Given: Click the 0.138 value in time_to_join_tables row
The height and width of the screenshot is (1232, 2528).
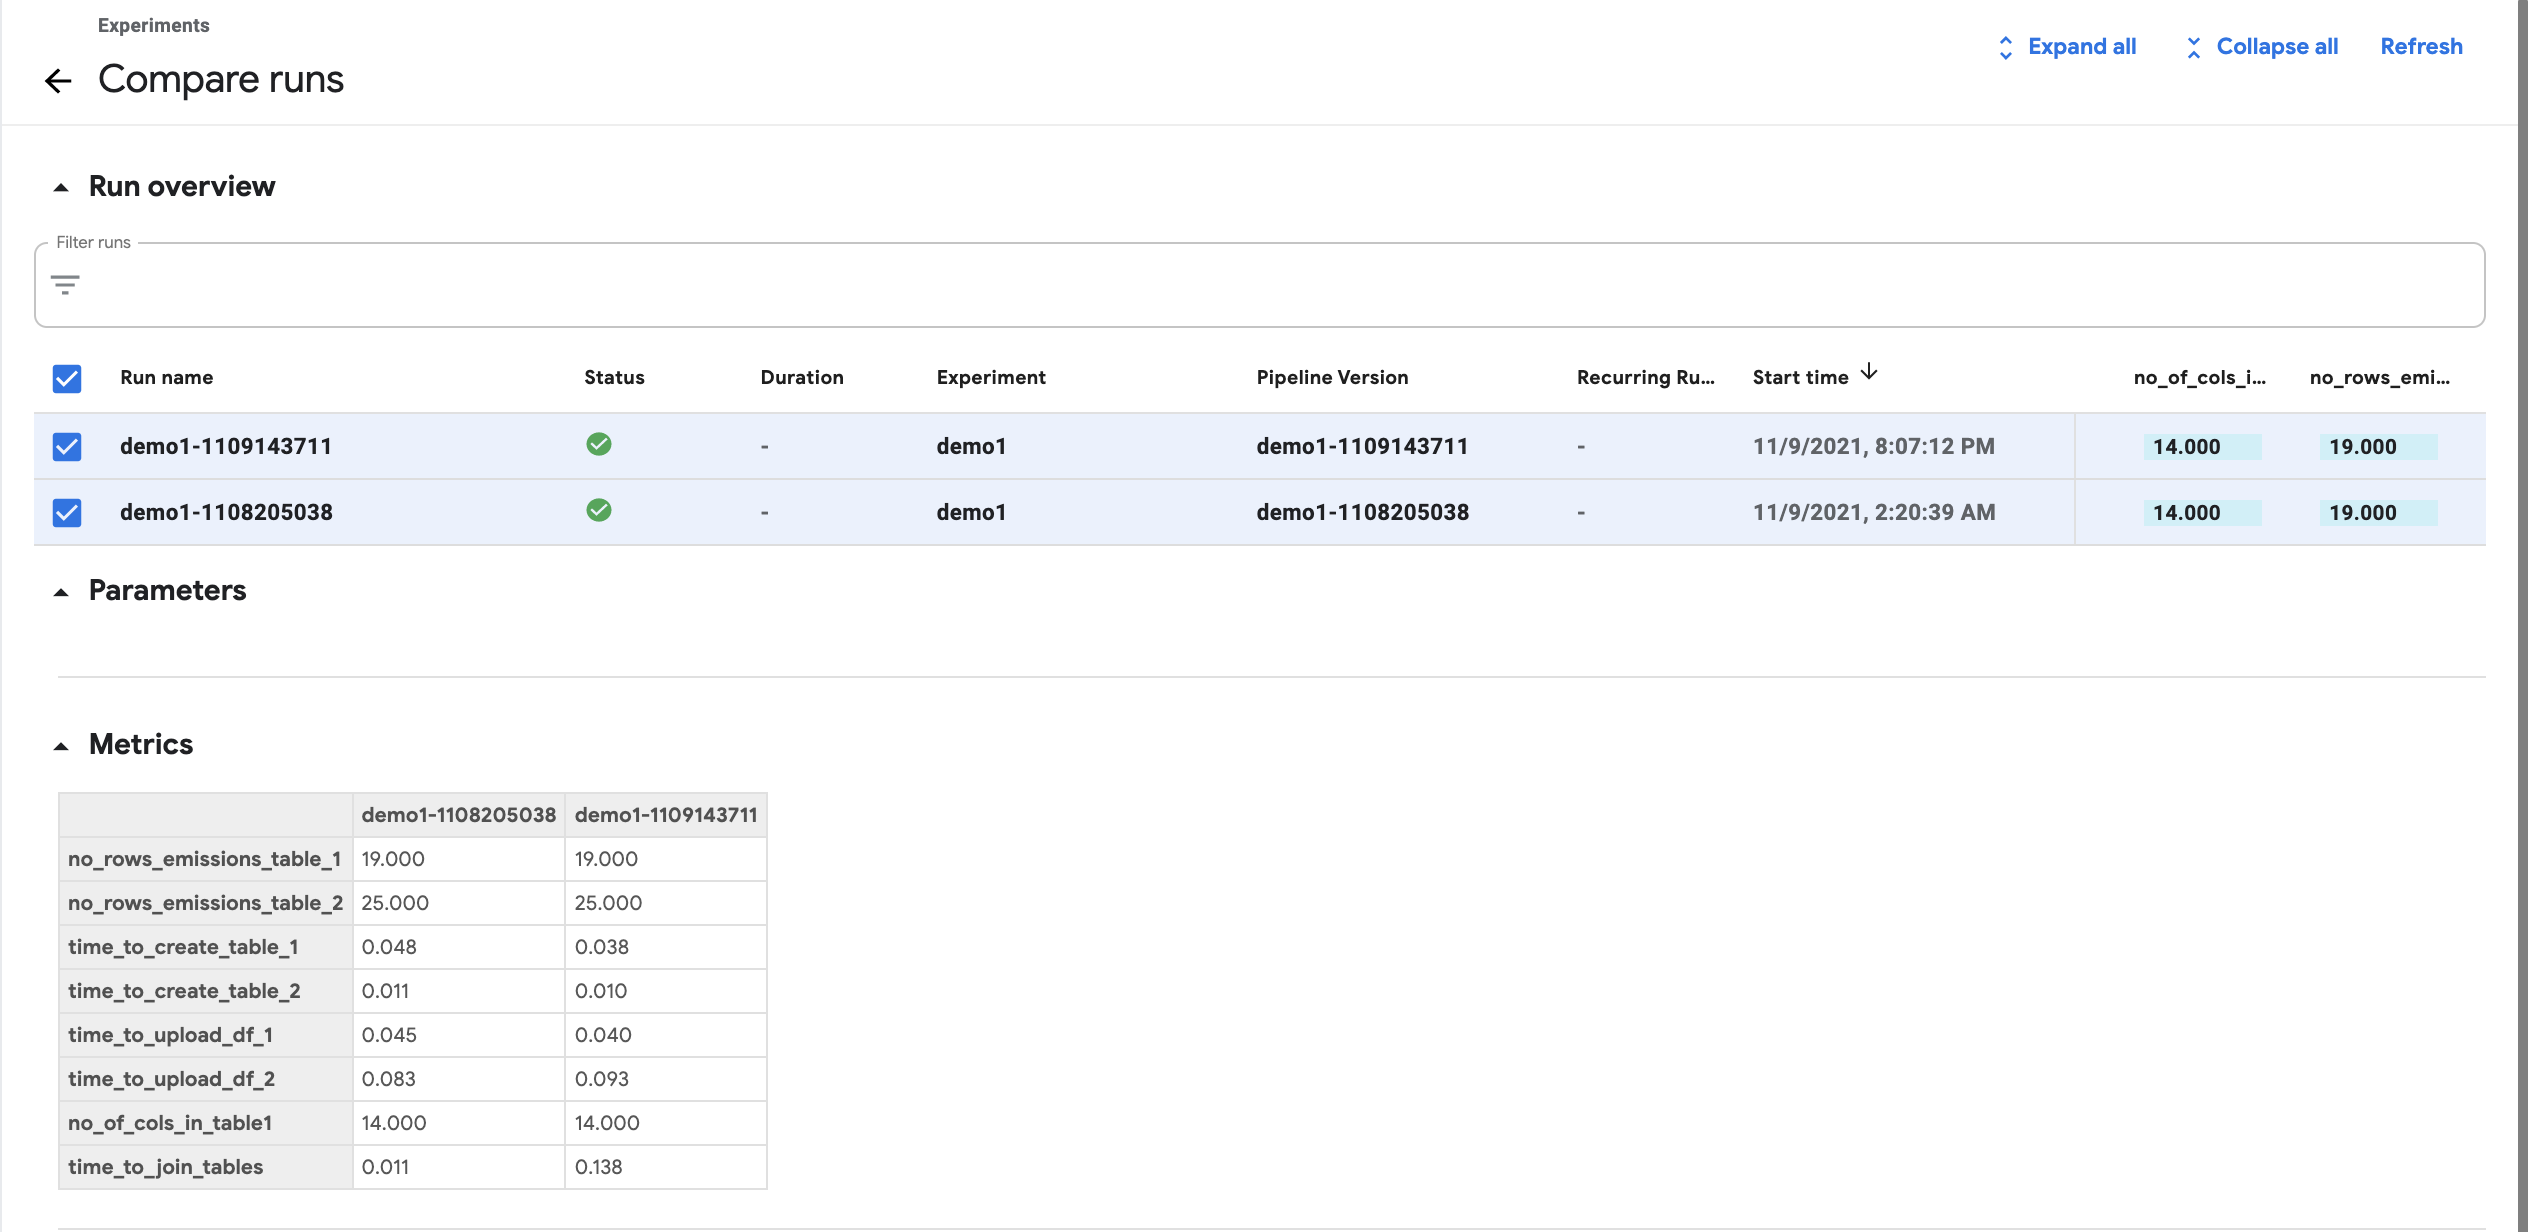Looking at the screenshot, I should pyautogui.click(x=598, y=1167).
